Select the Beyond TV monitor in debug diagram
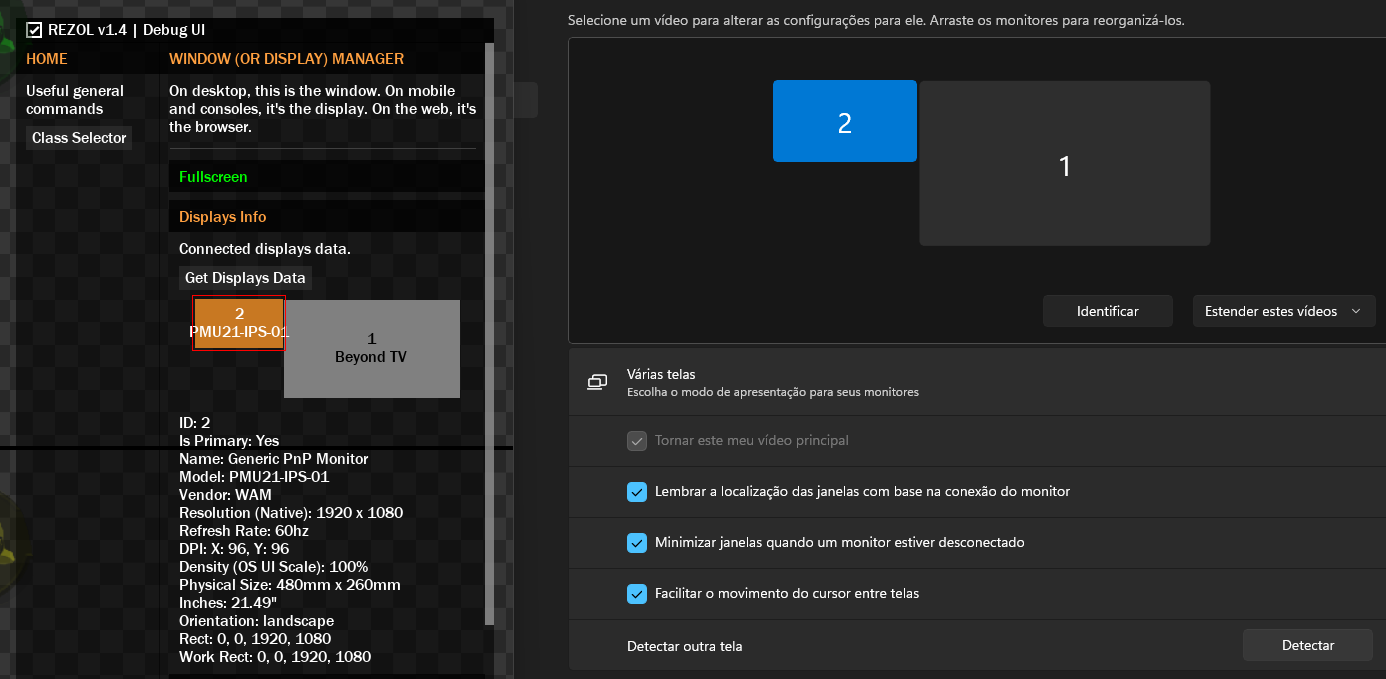1386x679 pixels. point(371,348)
